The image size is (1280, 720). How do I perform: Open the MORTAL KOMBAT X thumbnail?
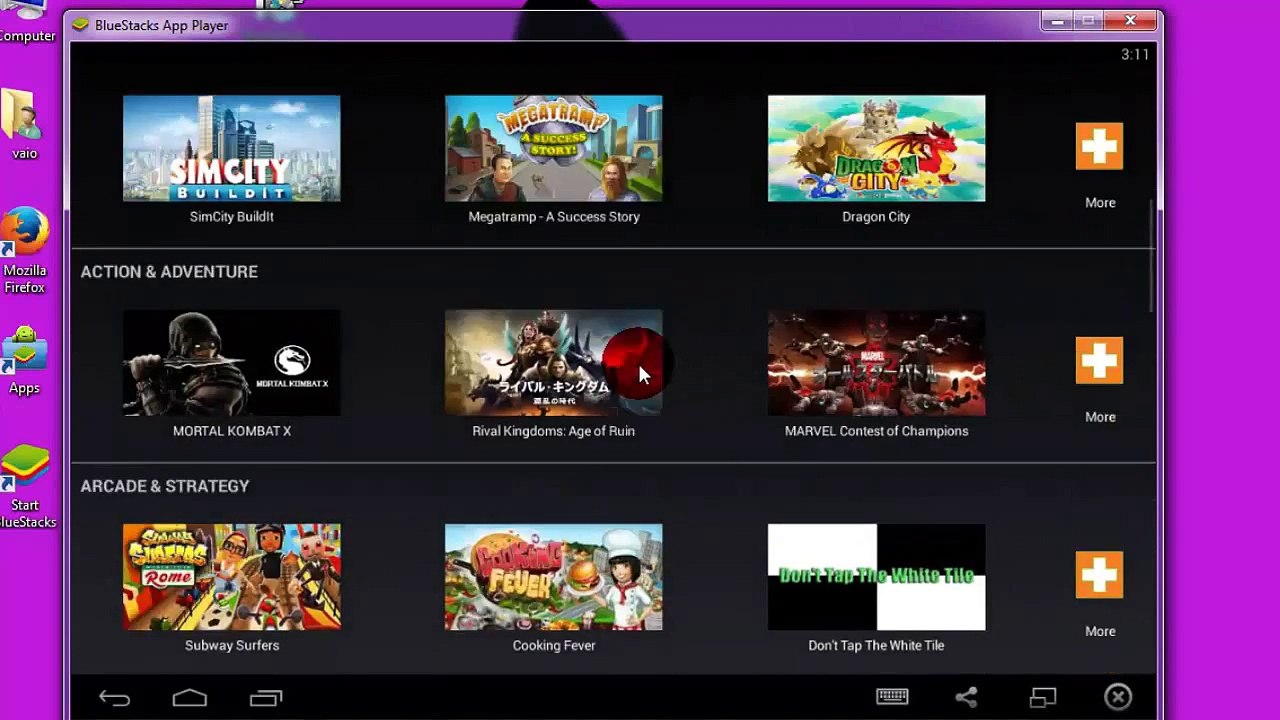231,363
